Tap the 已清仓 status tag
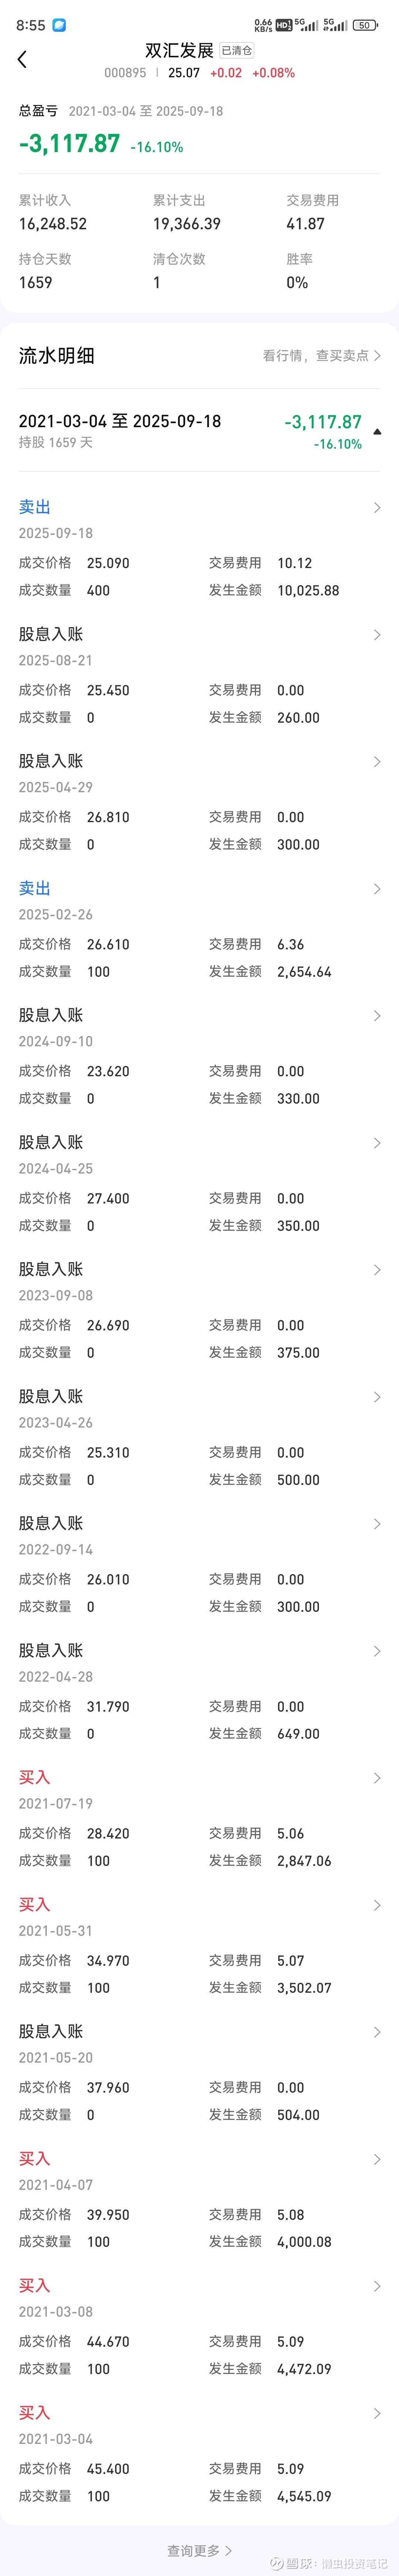The height and width of the screenshot is (2576, 399). click(x=237, y=50)
